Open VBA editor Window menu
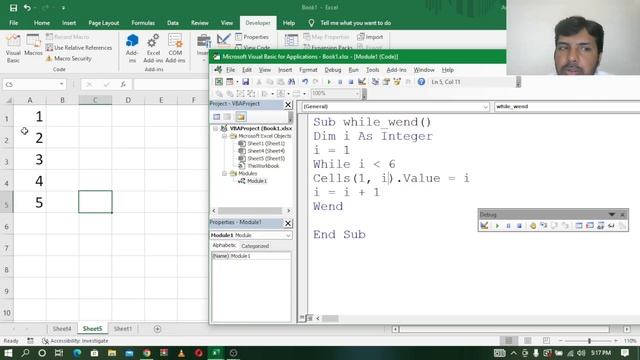Viewport: 640px width, 360px height. [x=424, y=70]
